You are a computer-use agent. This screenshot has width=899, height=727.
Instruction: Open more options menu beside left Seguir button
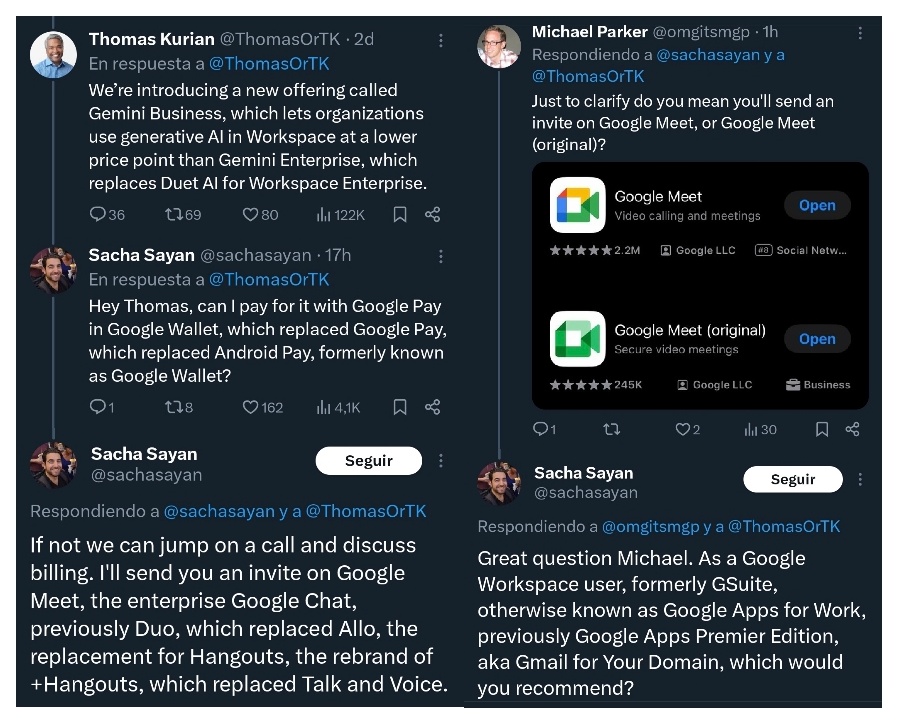pyautogui.click(x=441, y=461)
